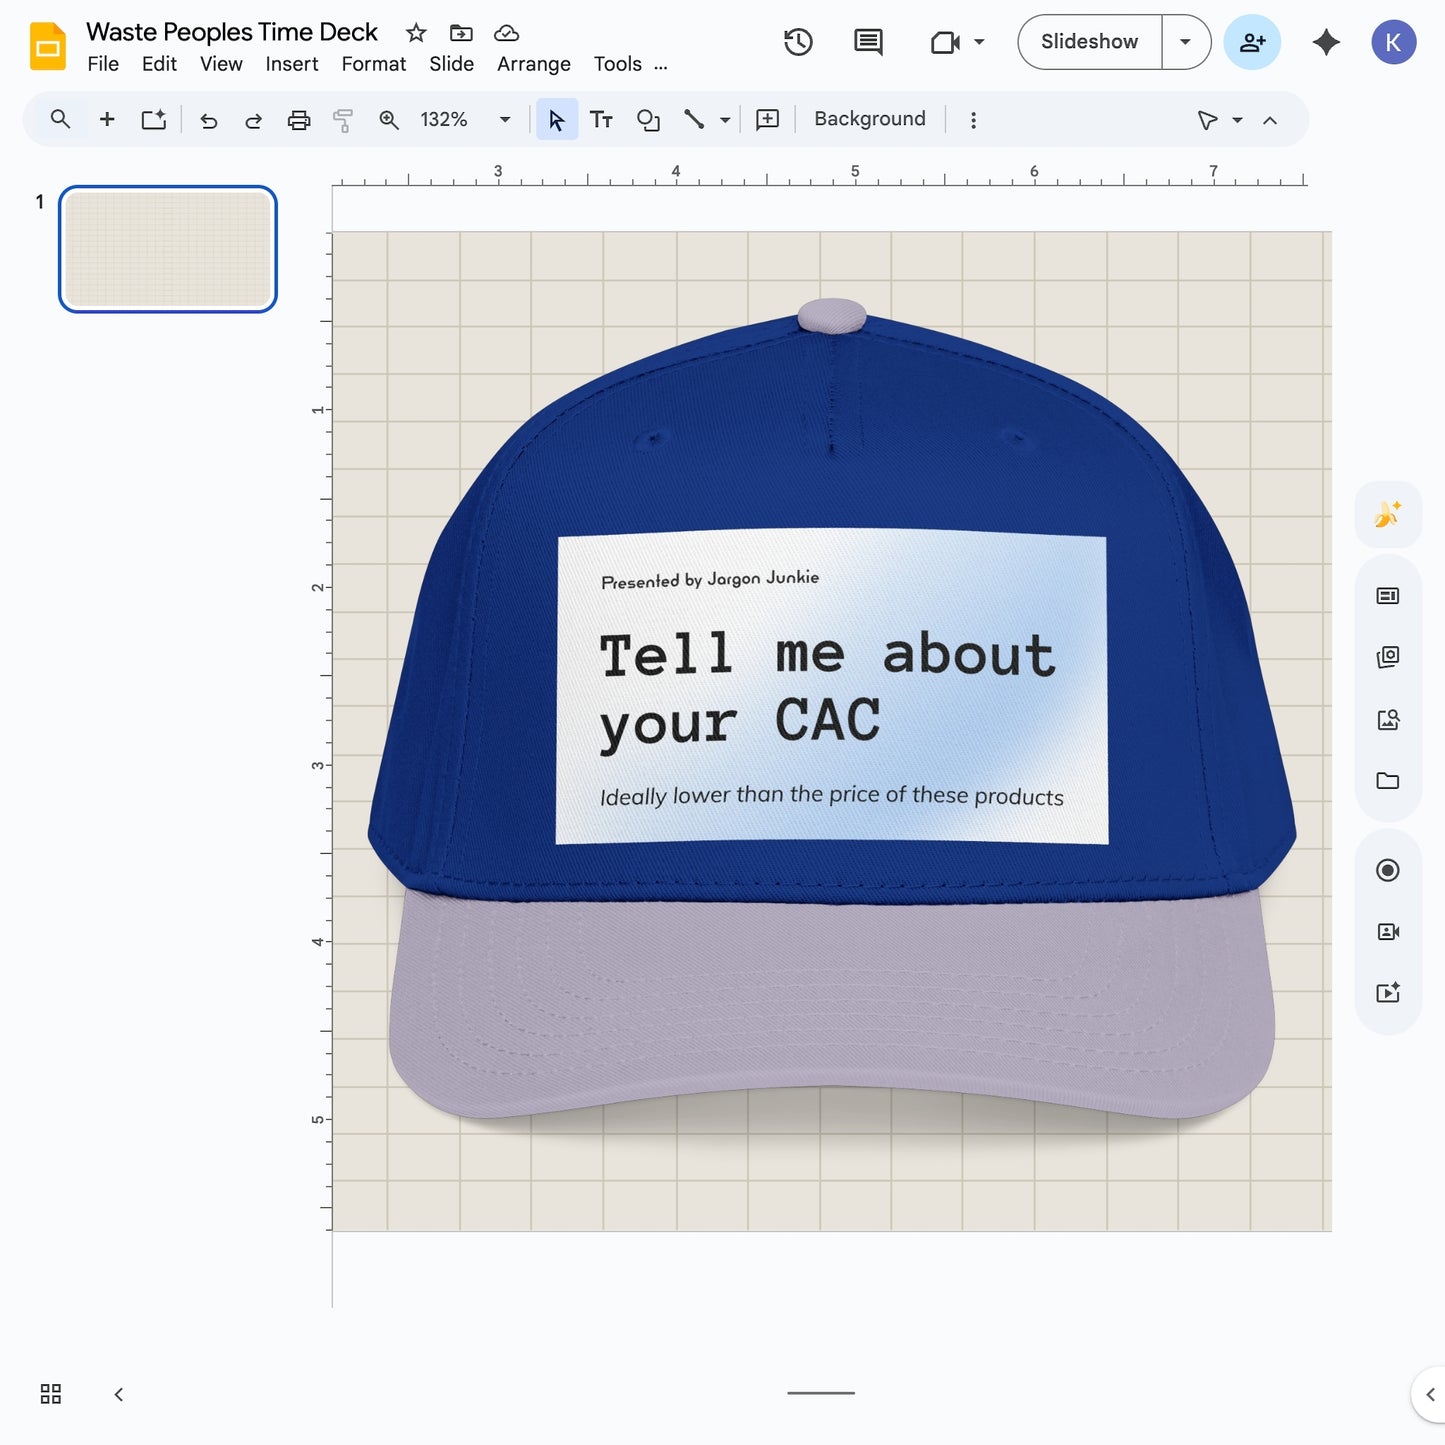Screen dimensions: 1445x1445
Task: Expand the Slideshow button dropdown arrow
Action: (1185, 42)
